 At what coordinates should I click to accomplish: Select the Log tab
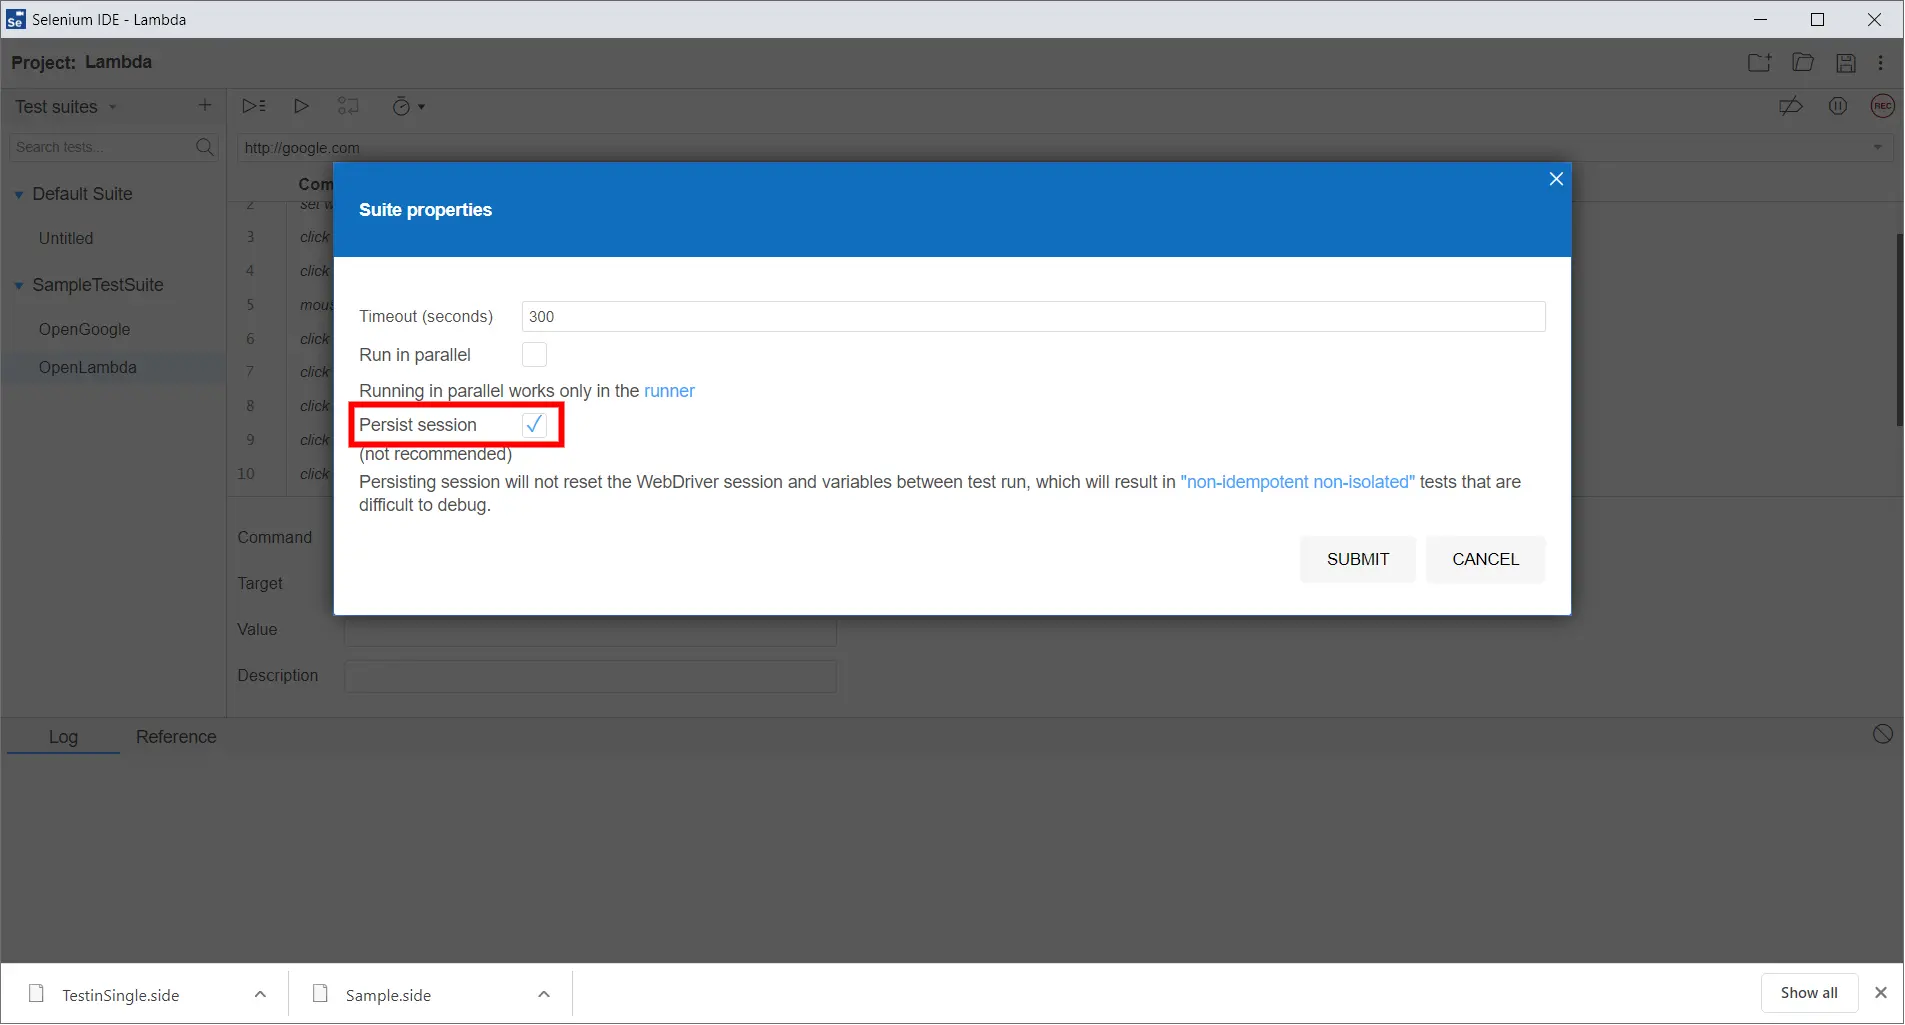[x=63, y=737]
